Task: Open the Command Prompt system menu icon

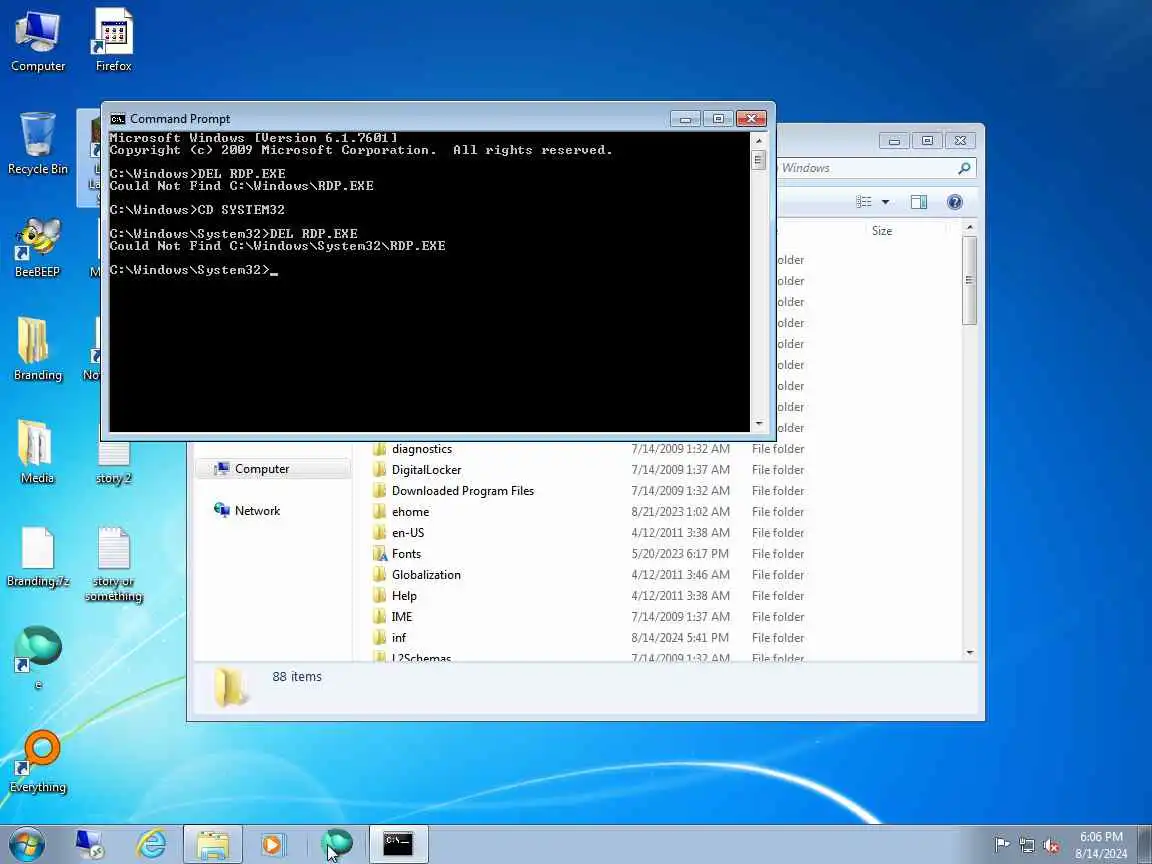Action: [118, 119]
